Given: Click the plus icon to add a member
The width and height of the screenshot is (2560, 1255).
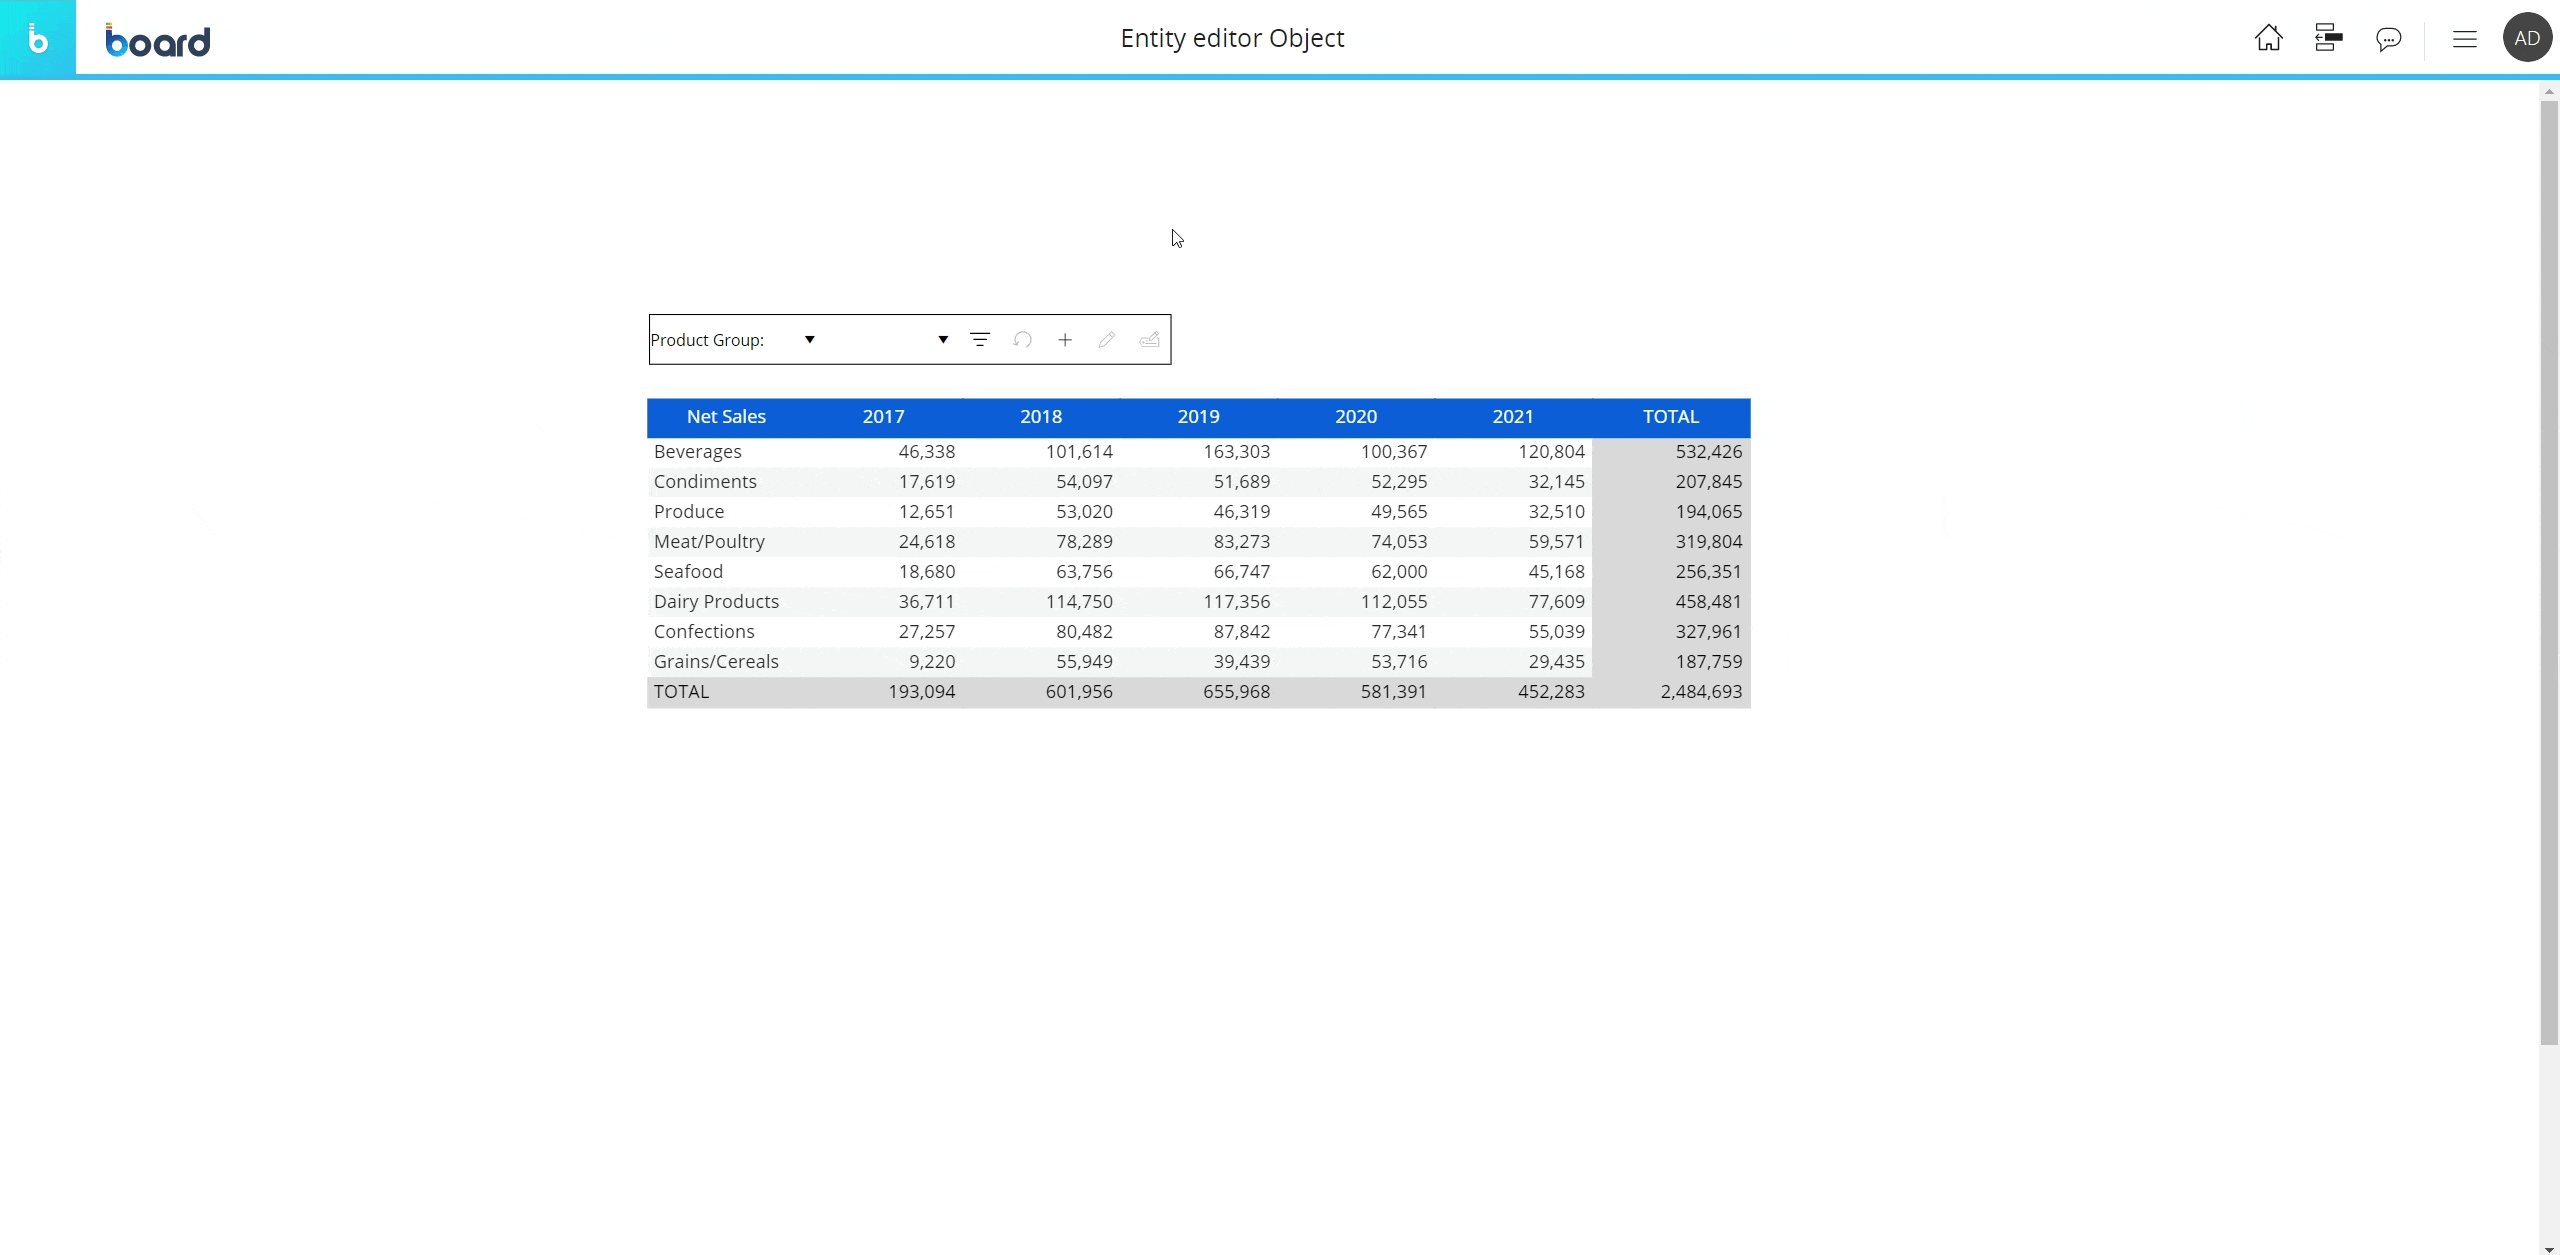Looking at the screenshot, I should pyautogui.click(x=1065, y=340).
